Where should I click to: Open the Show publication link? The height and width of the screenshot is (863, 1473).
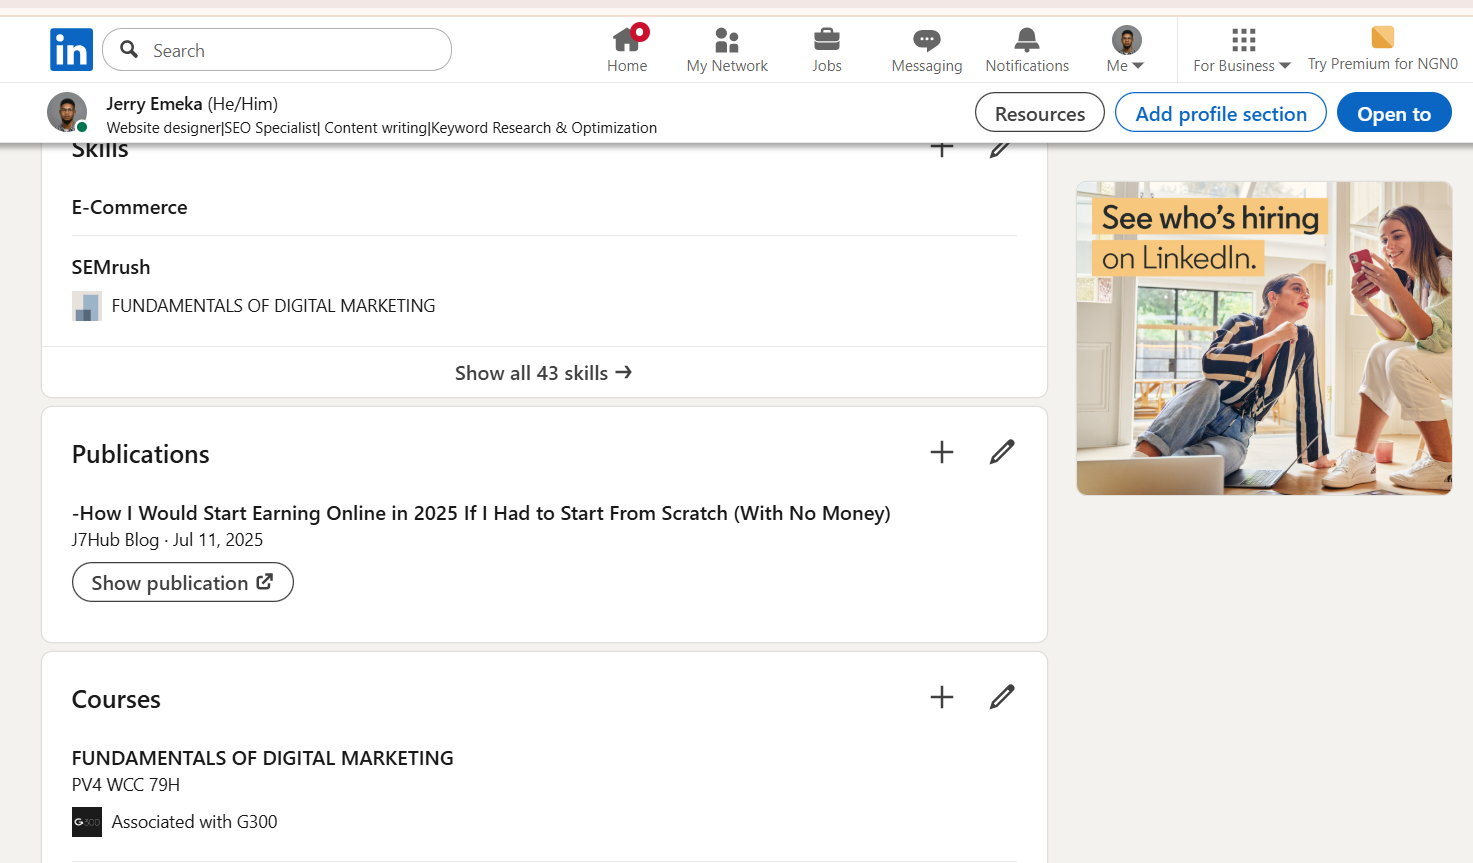pyautogui.click(x=182, y=583)
